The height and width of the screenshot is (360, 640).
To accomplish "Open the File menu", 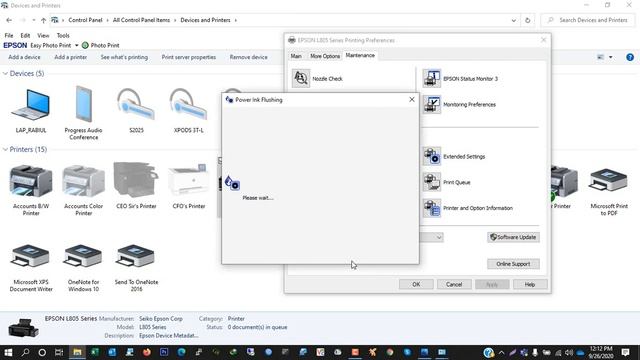I will (x=9, y=36).
